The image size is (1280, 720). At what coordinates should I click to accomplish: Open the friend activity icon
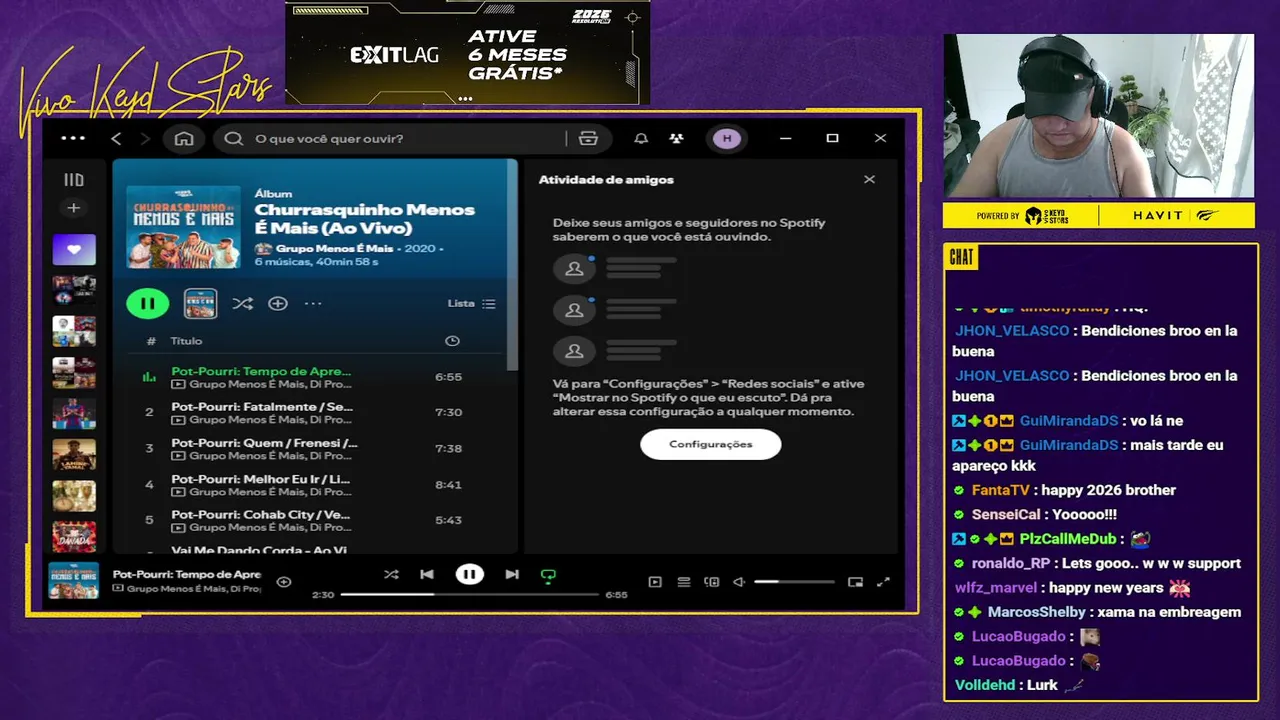pyautogui.click(x=677, y=138)
